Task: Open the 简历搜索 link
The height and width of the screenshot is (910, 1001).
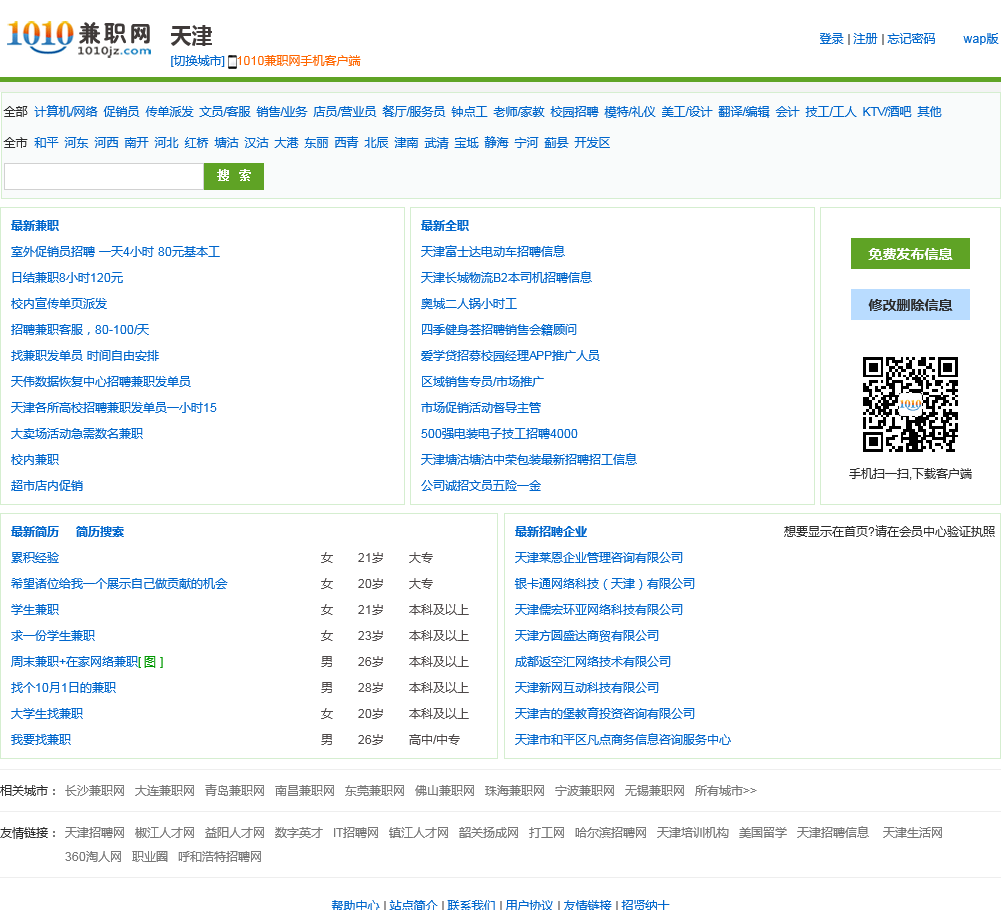Action: (x=100, y=531)
